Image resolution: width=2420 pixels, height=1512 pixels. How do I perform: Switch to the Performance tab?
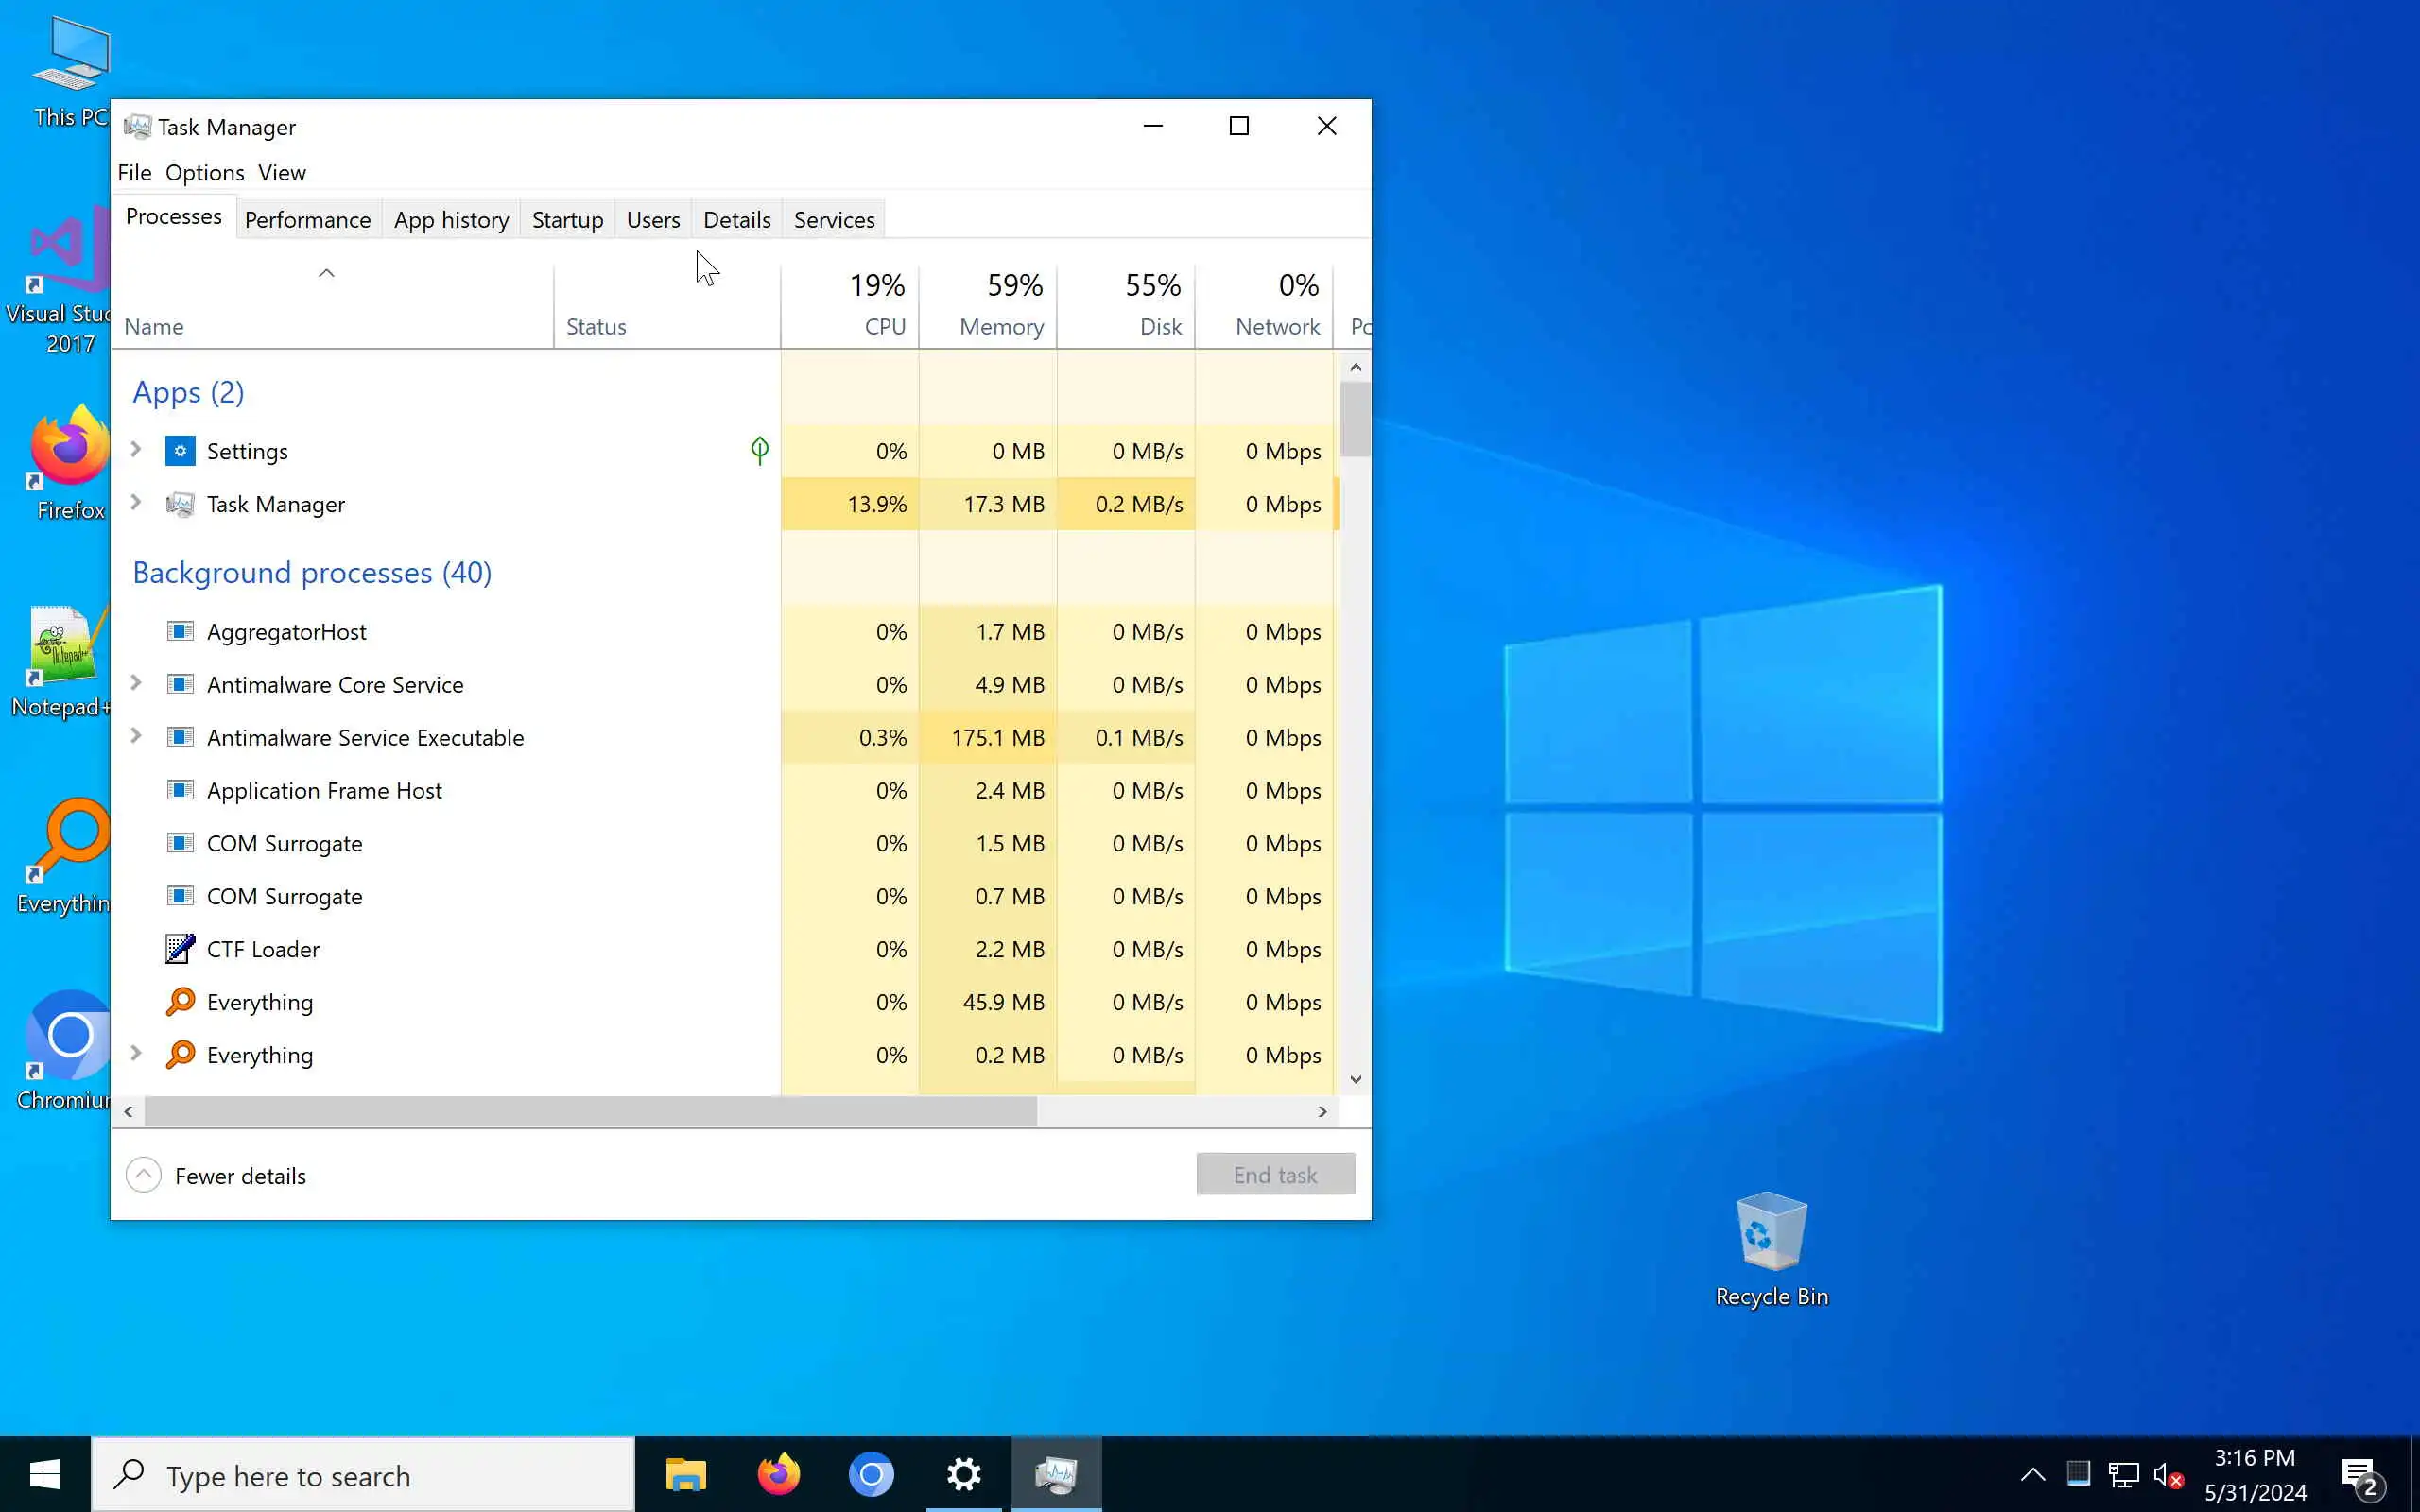307,220
